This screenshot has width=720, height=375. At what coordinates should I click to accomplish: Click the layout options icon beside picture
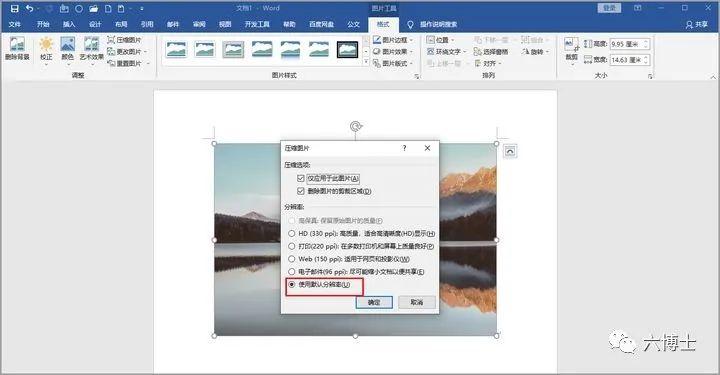pos(510,151)
